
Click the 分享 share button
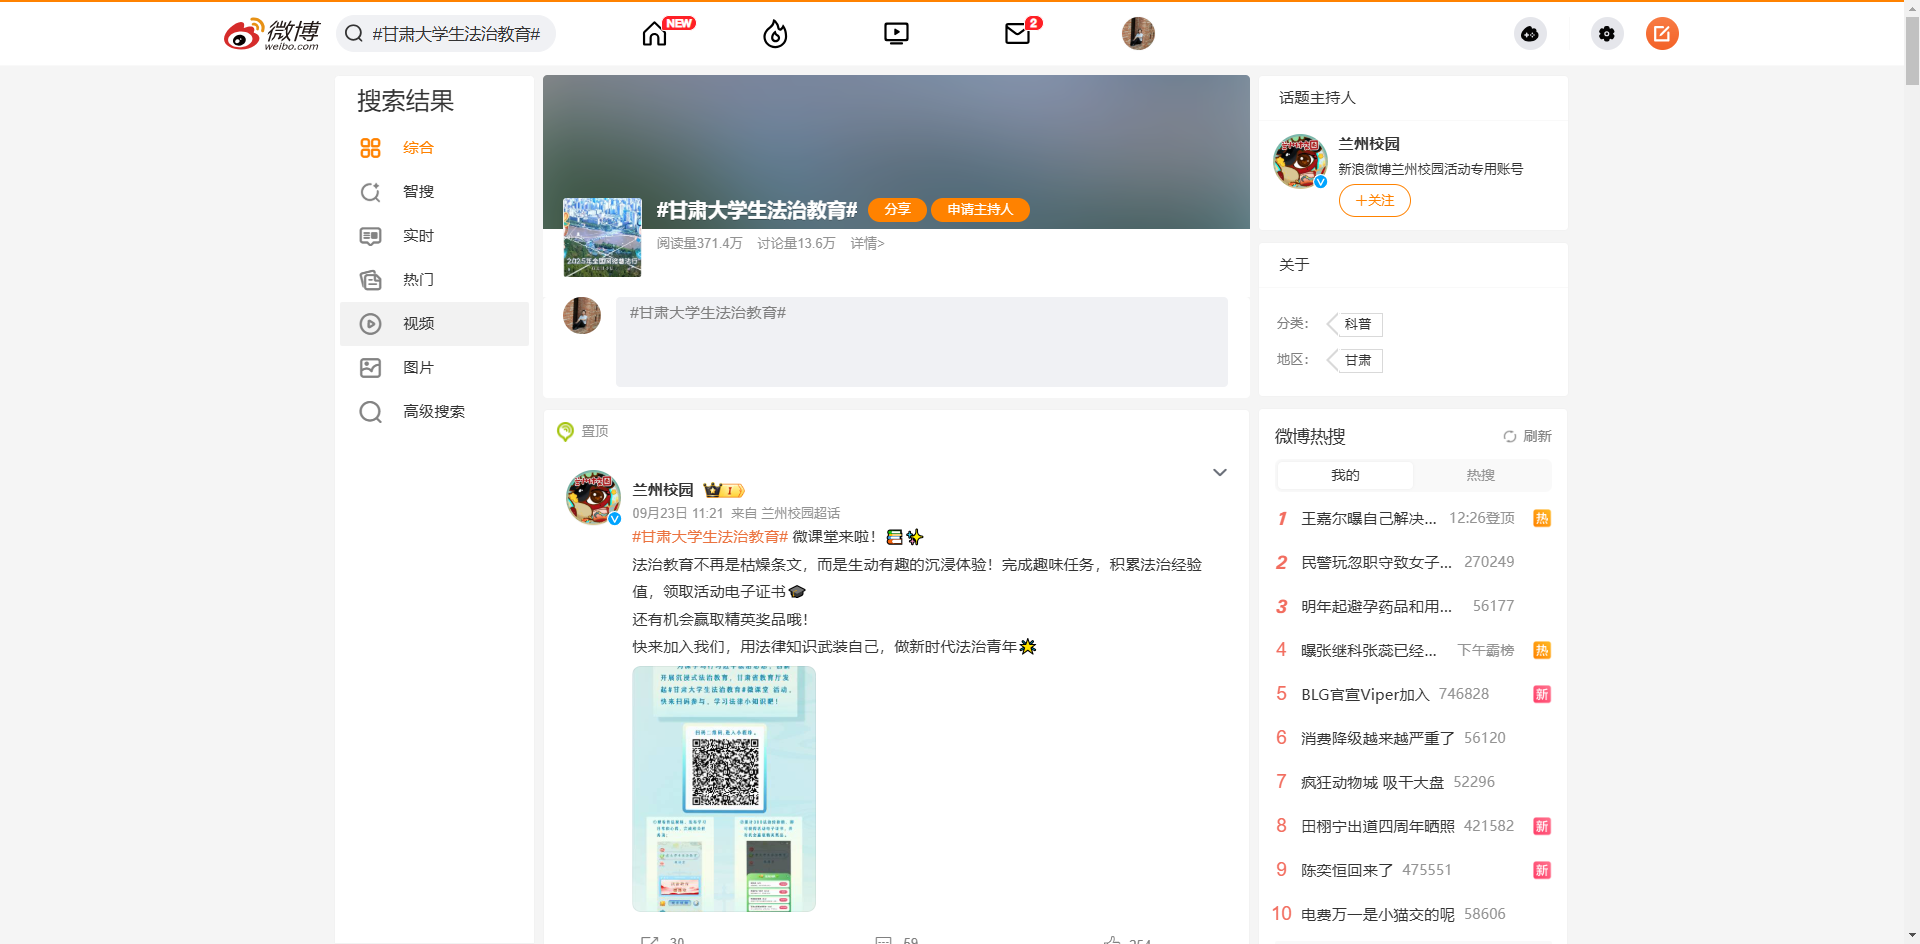coord(896,210)
